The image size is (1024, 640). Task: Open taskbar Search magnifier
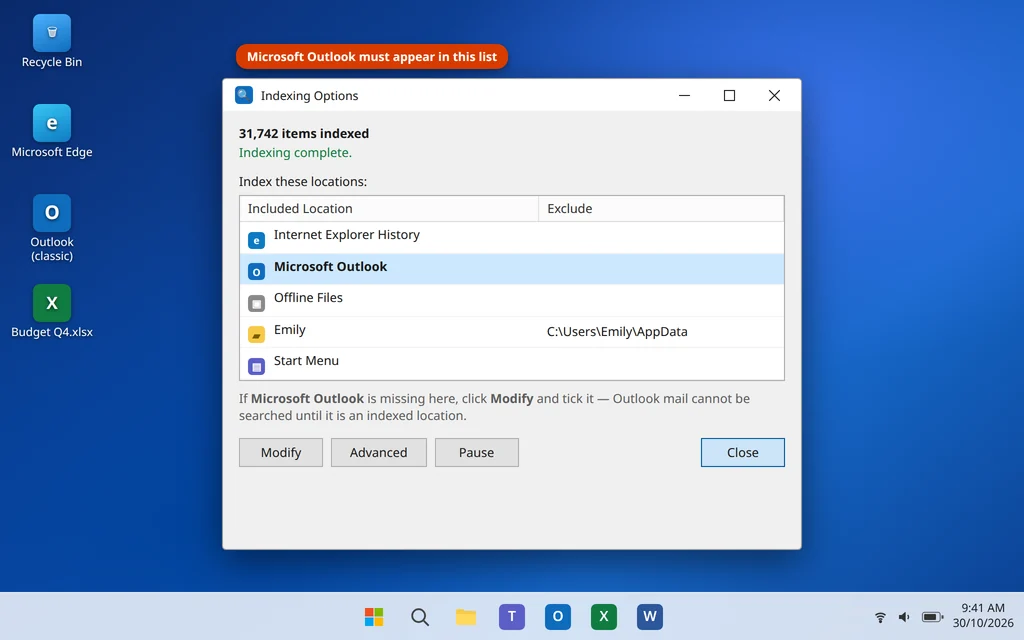coord(420,616)
